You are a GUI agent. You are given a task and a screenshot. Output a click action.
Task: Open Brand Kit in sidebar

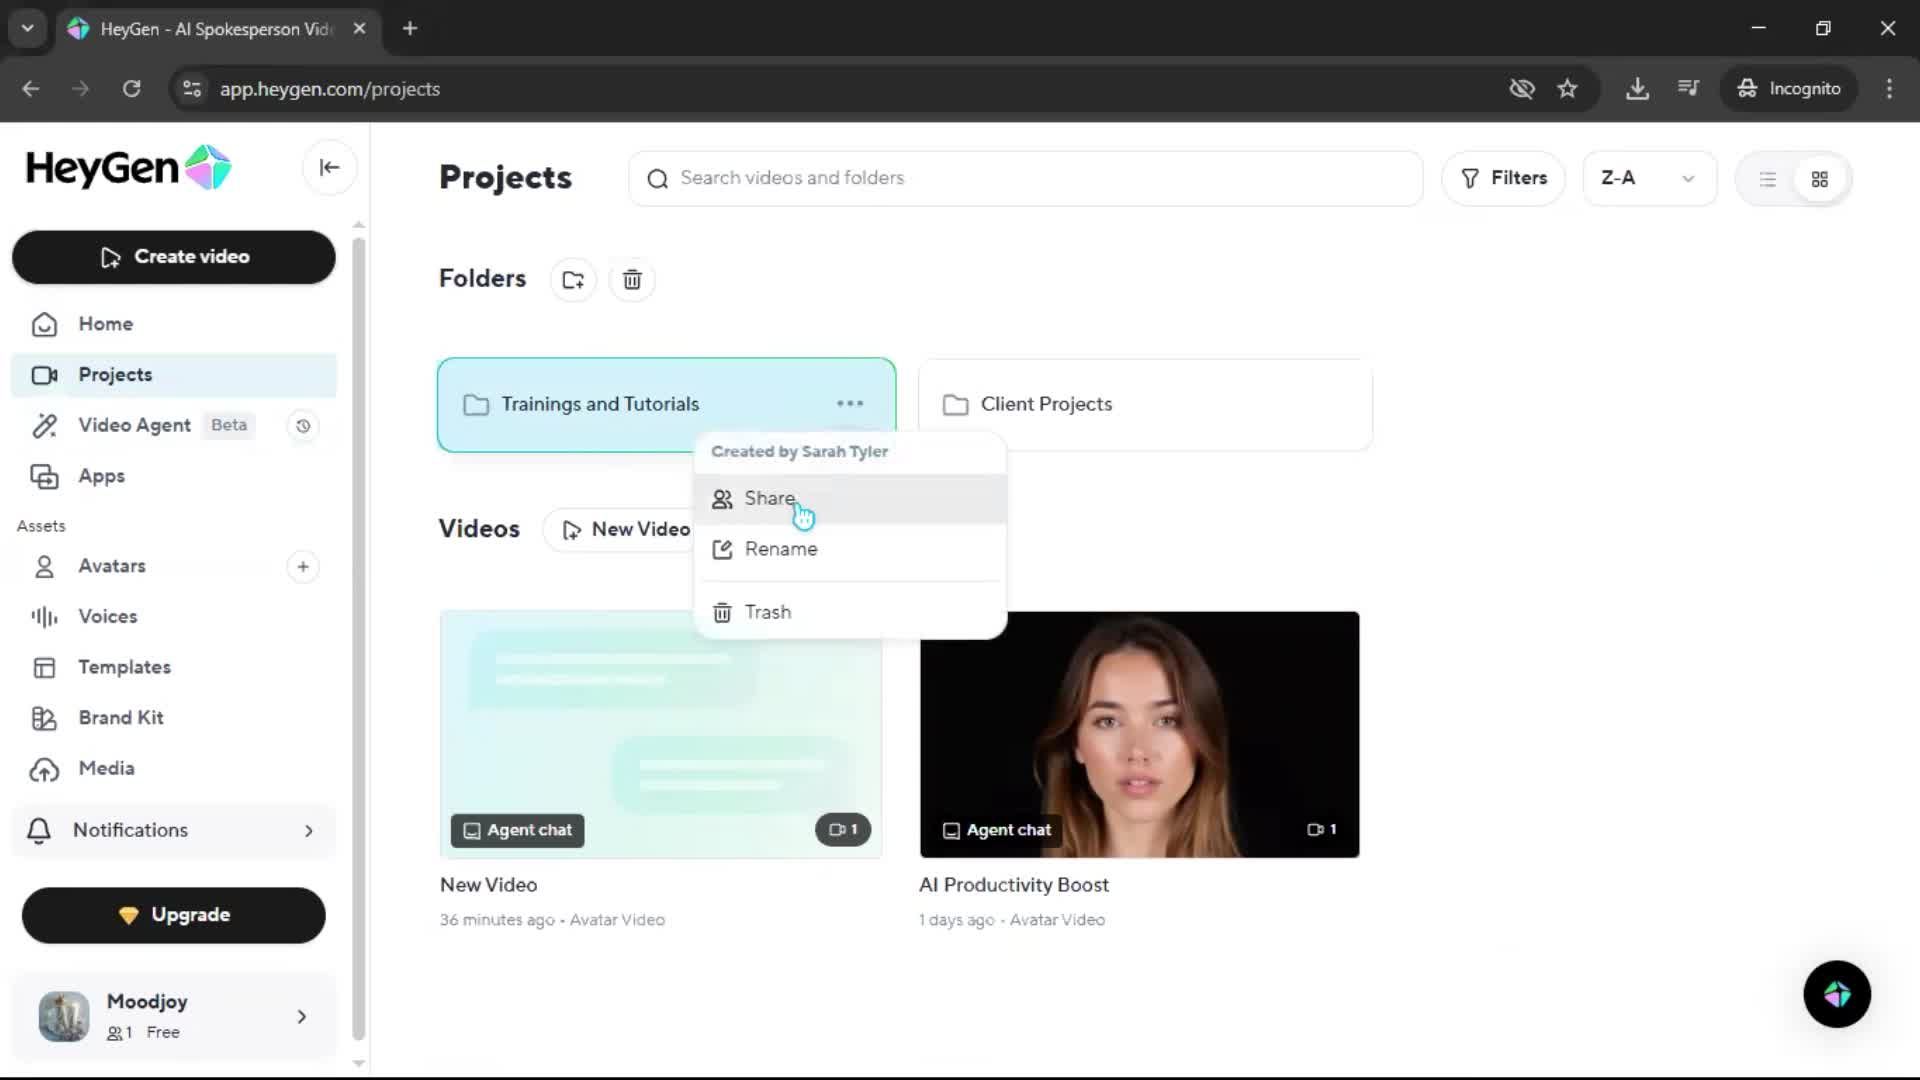pos(121,718)
